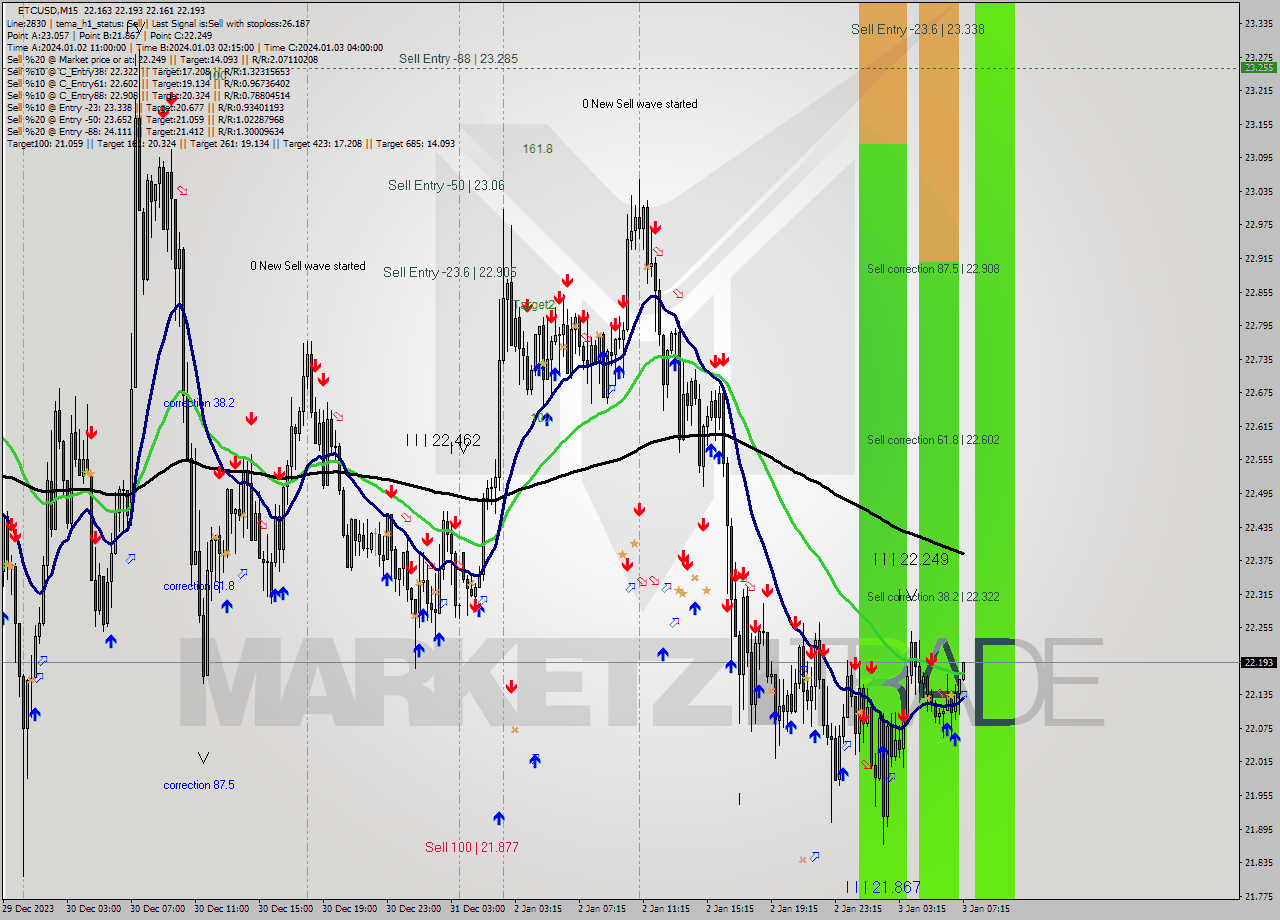Click the '29 Dec 2023' time axis label
Viewport: 1280px width, 920px height.
click(x=27, y=909)
